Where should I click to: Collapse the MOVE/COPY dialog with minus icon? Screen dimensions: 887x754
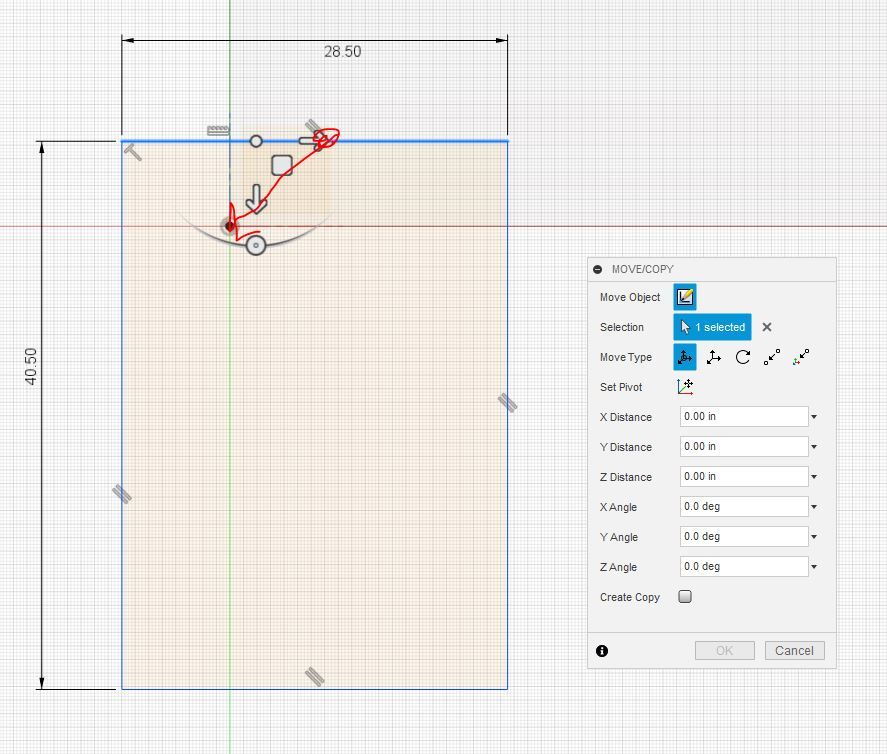[x=597, y=269]
